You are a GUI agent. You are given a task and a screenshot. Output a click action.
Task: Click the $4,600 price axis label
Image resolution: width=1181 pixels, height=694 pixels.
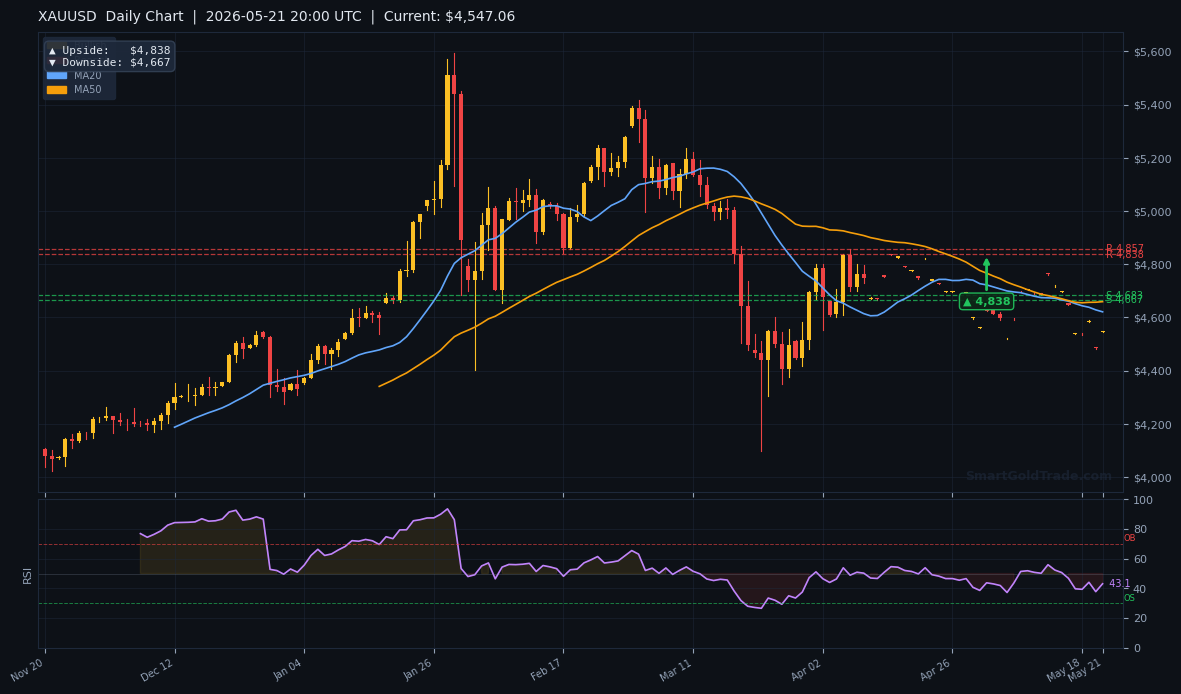(x=1152, y=318)
